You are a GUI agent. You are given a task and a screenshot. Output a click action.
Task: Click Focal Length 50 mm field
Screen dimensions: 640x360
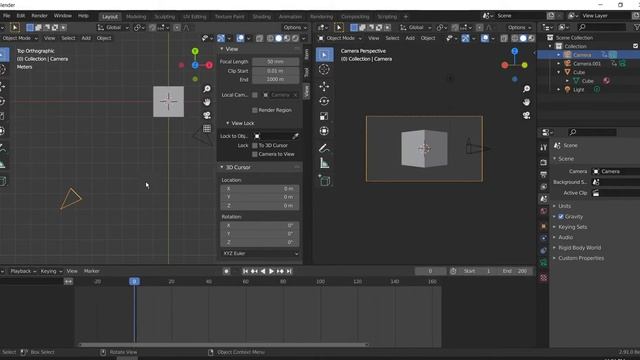pyautogui.click(x=276, y=62)
